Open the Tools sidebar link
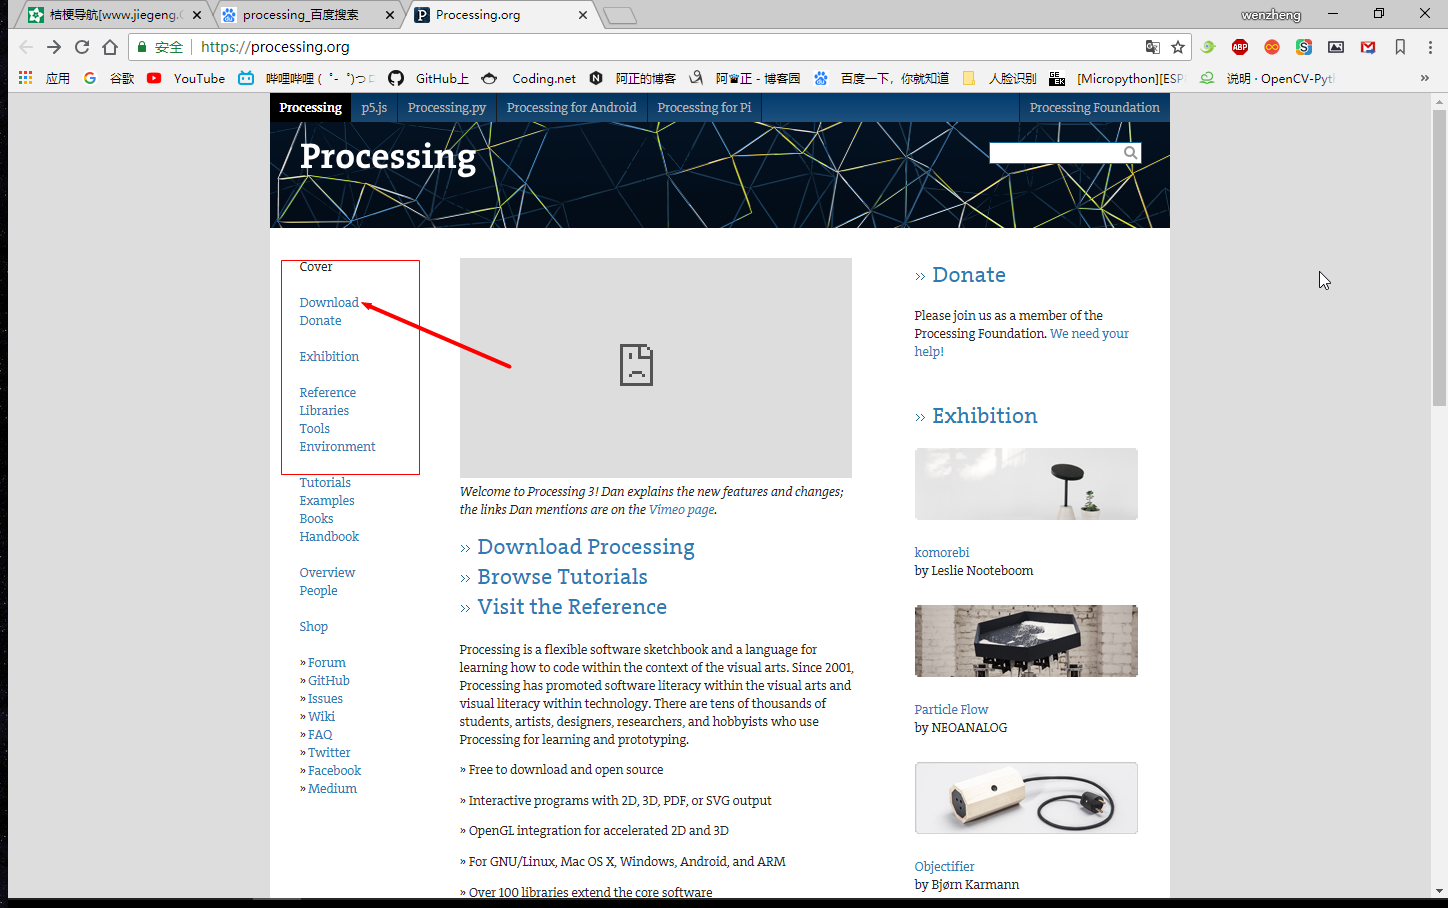Viewport: 1448px width, 908px height. (314, 429)
